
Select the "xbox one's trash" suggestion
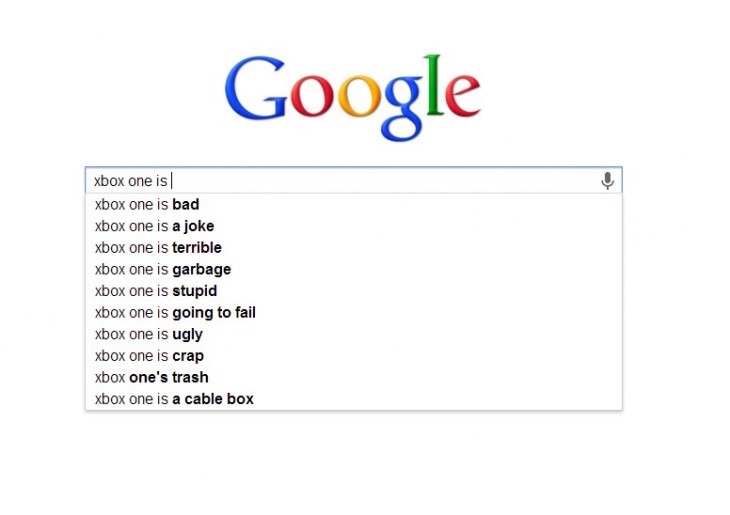(151, 378)
